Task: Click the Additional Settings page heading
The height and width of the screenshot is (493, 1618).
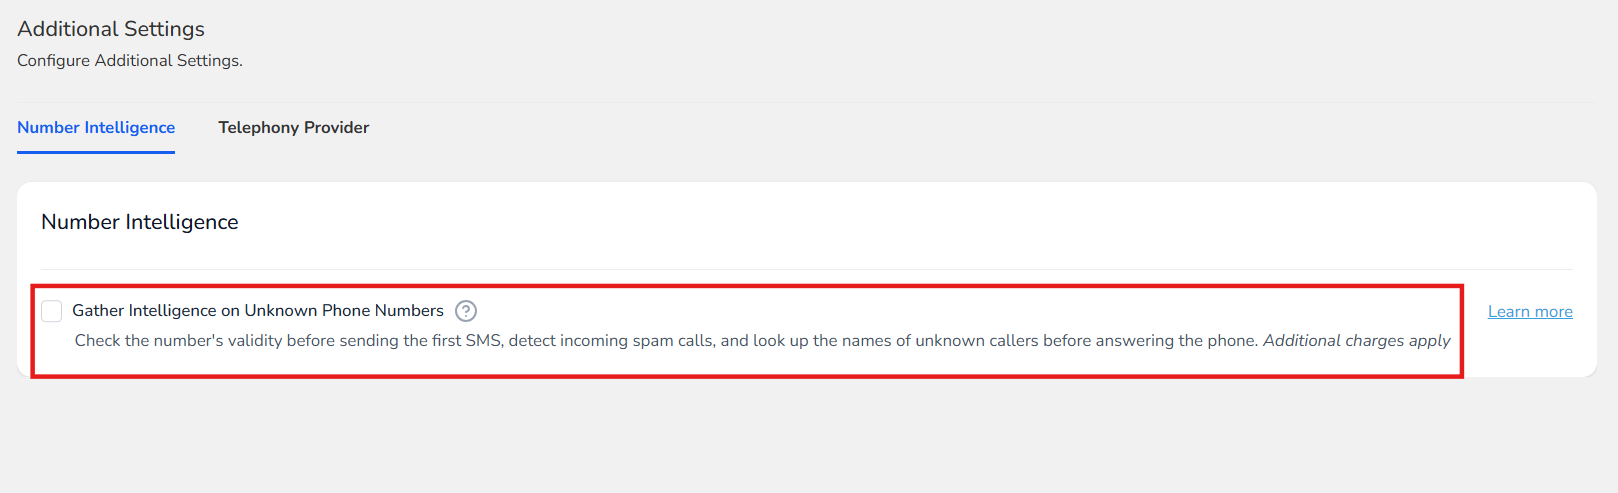Action: tap(111, 29)
